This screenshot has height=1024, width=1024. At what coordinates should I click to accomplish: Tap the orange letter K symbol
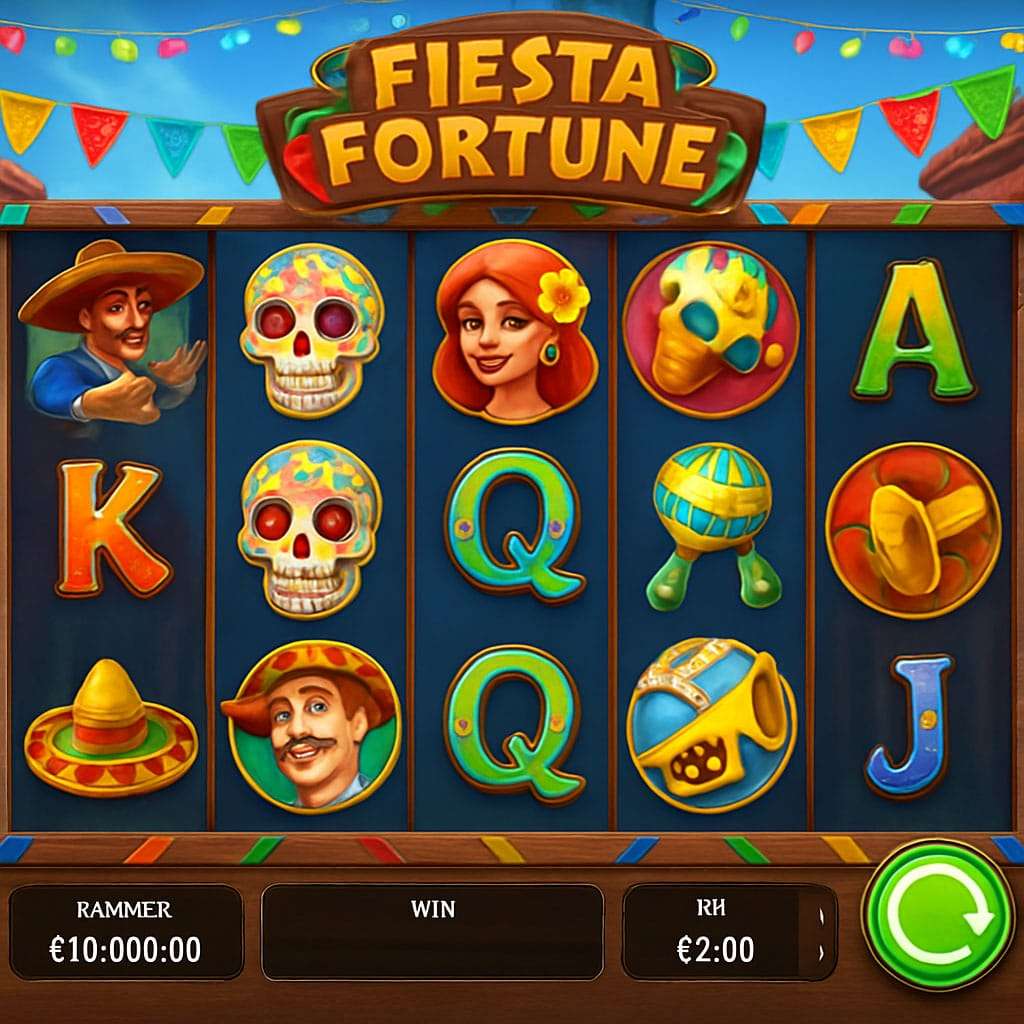(x=111, y=528)
